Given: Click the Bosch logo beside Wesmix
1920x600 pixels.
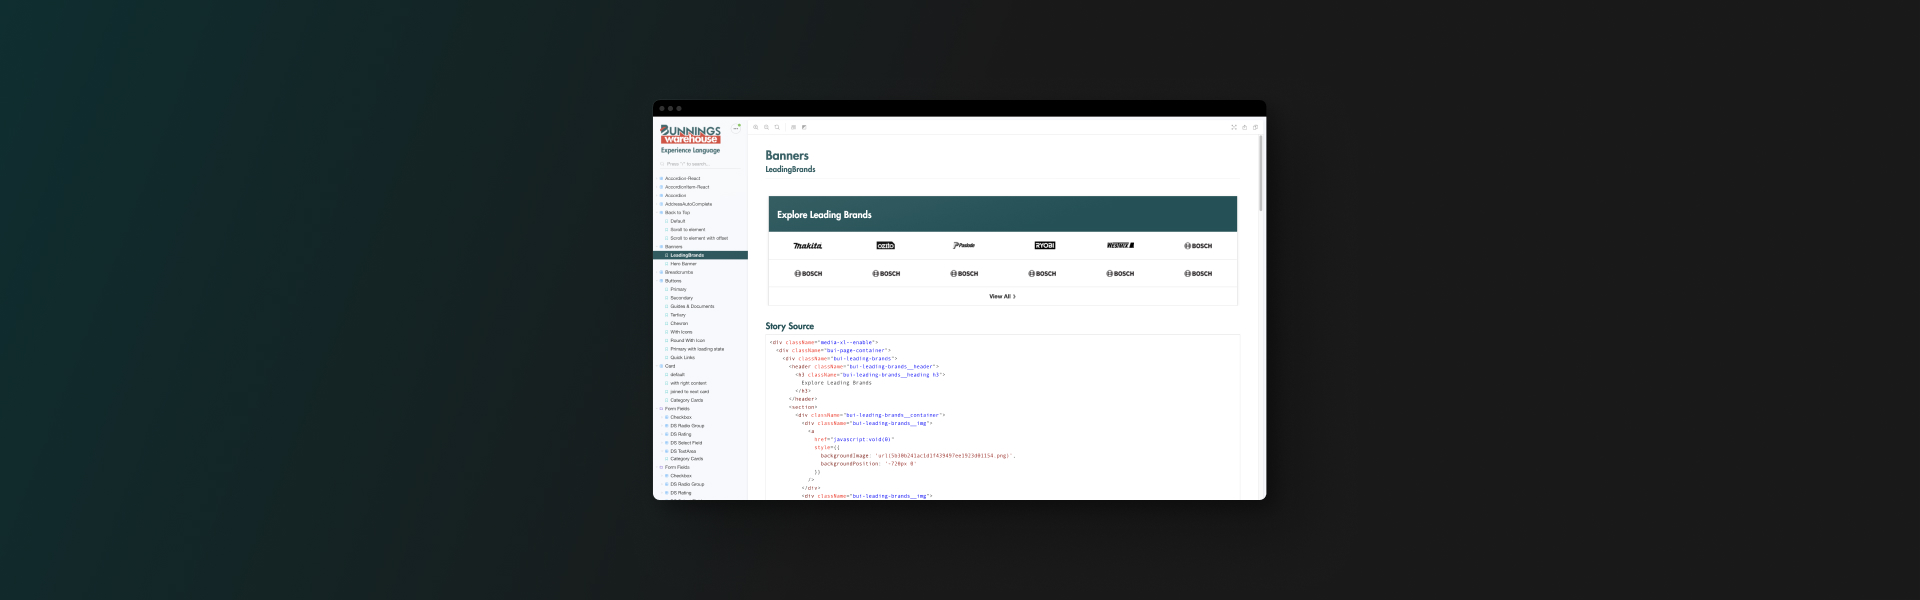Looking at the screenshot, I should point(1198,245).
